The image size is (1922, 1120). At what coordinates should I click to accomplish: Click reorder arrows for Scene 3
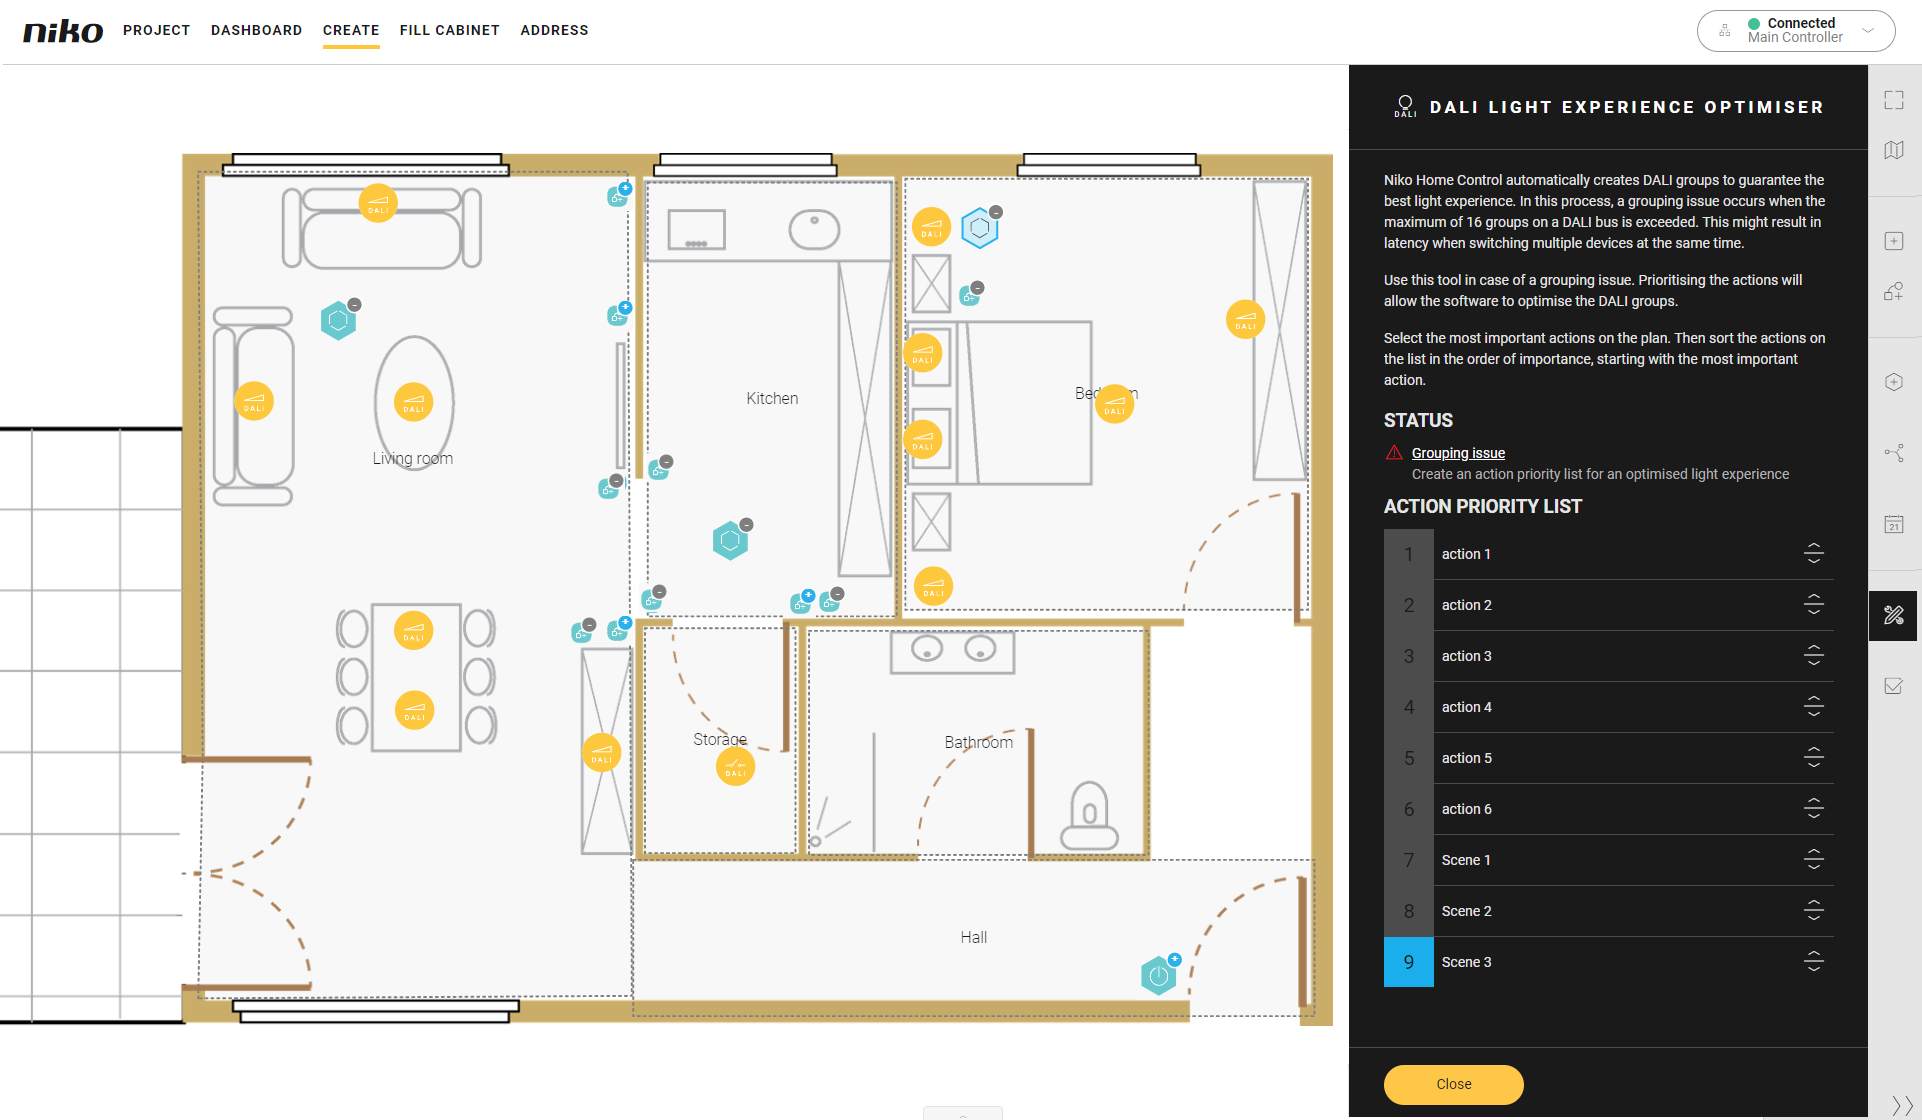(1813, 961)
